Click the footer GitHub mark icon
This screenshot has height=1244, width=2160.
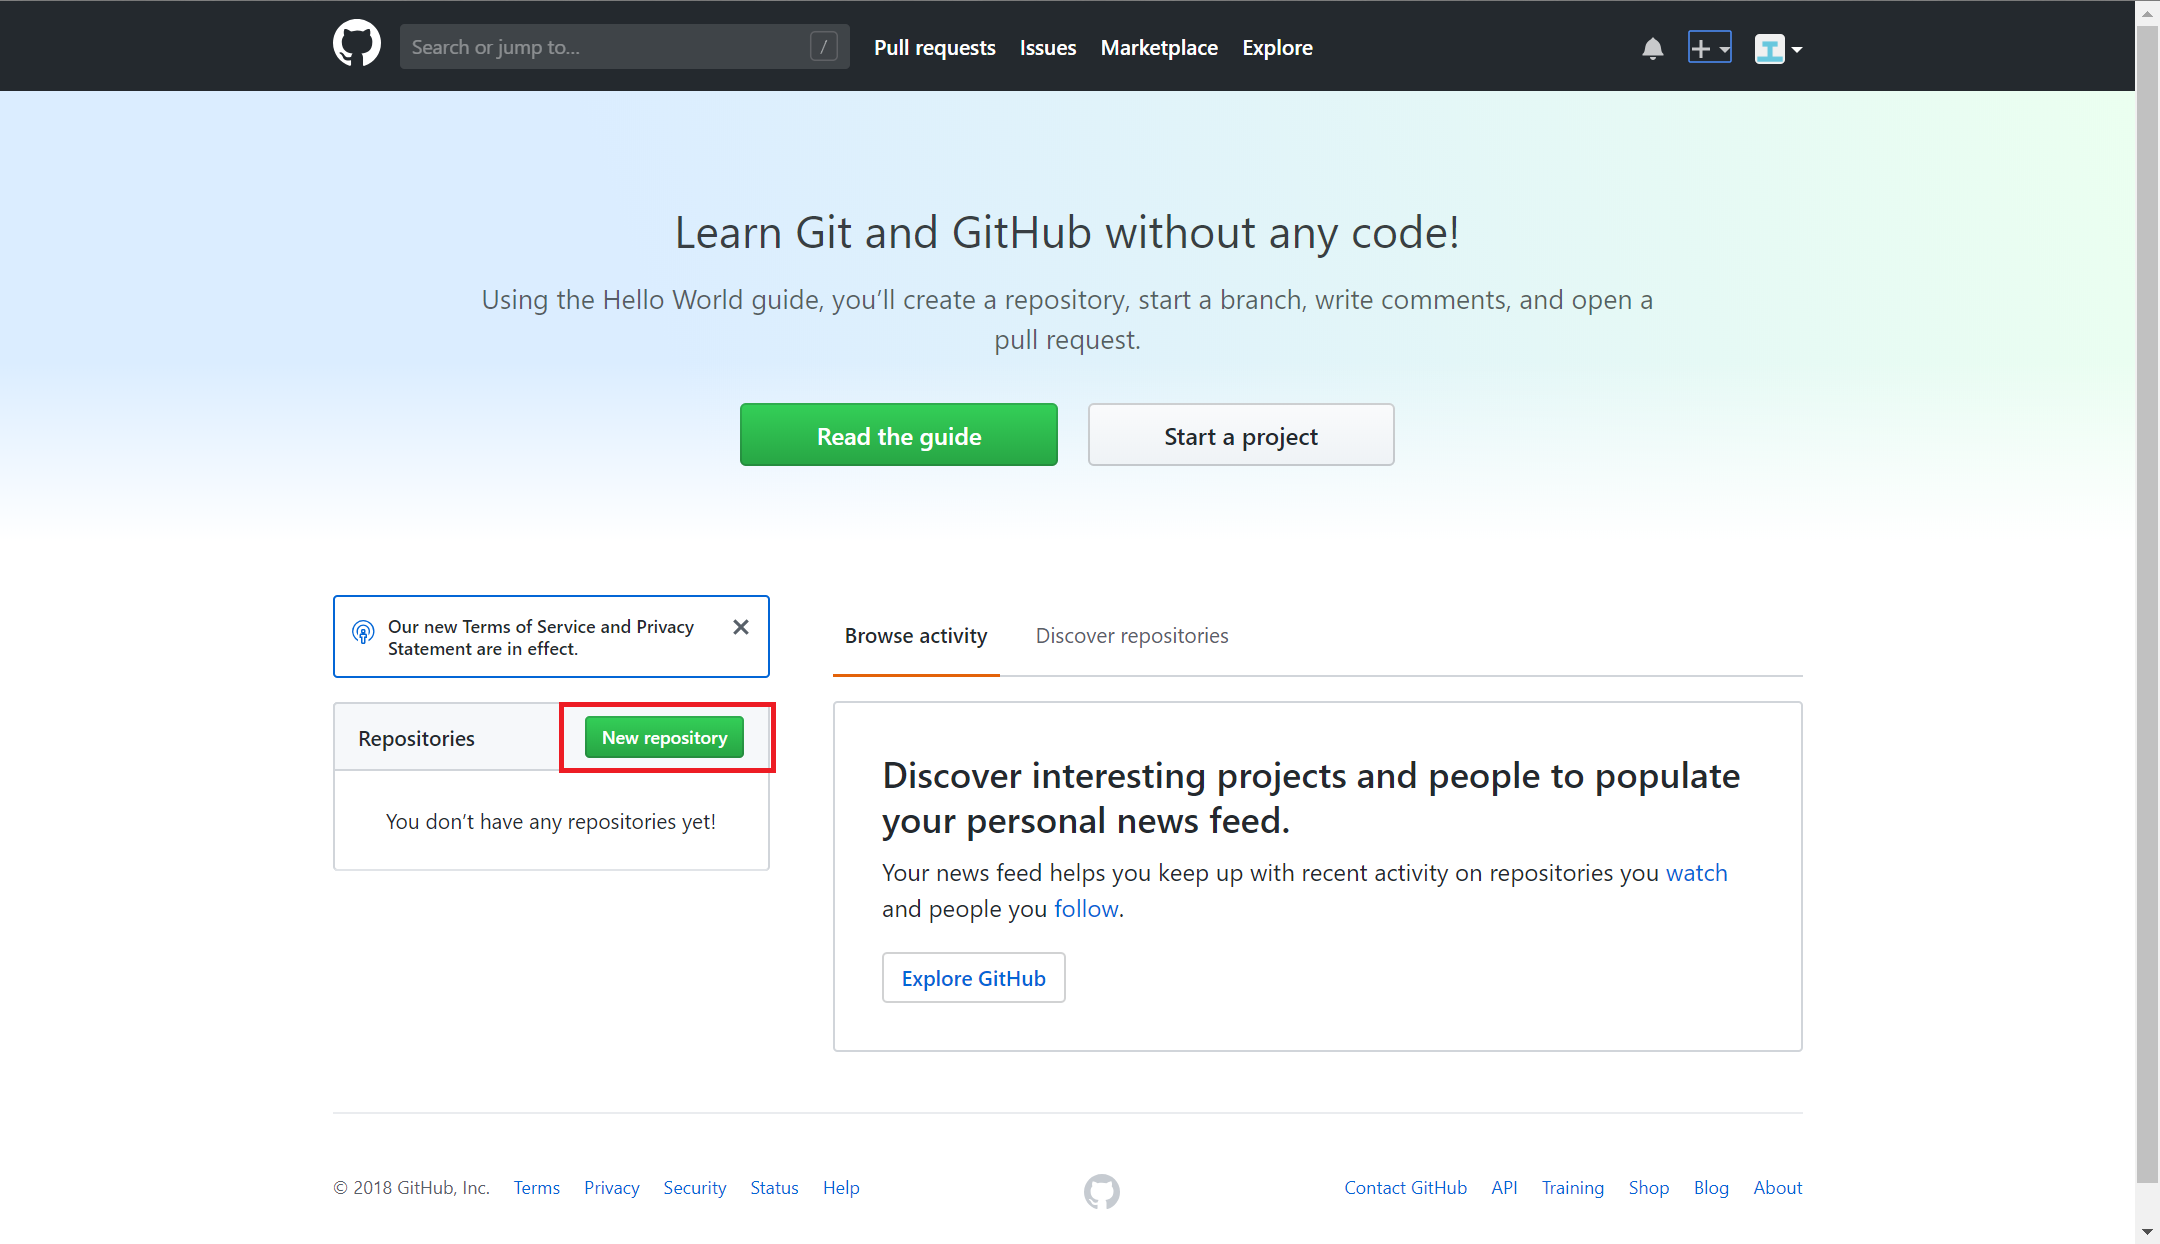tap(1101, 1190)
